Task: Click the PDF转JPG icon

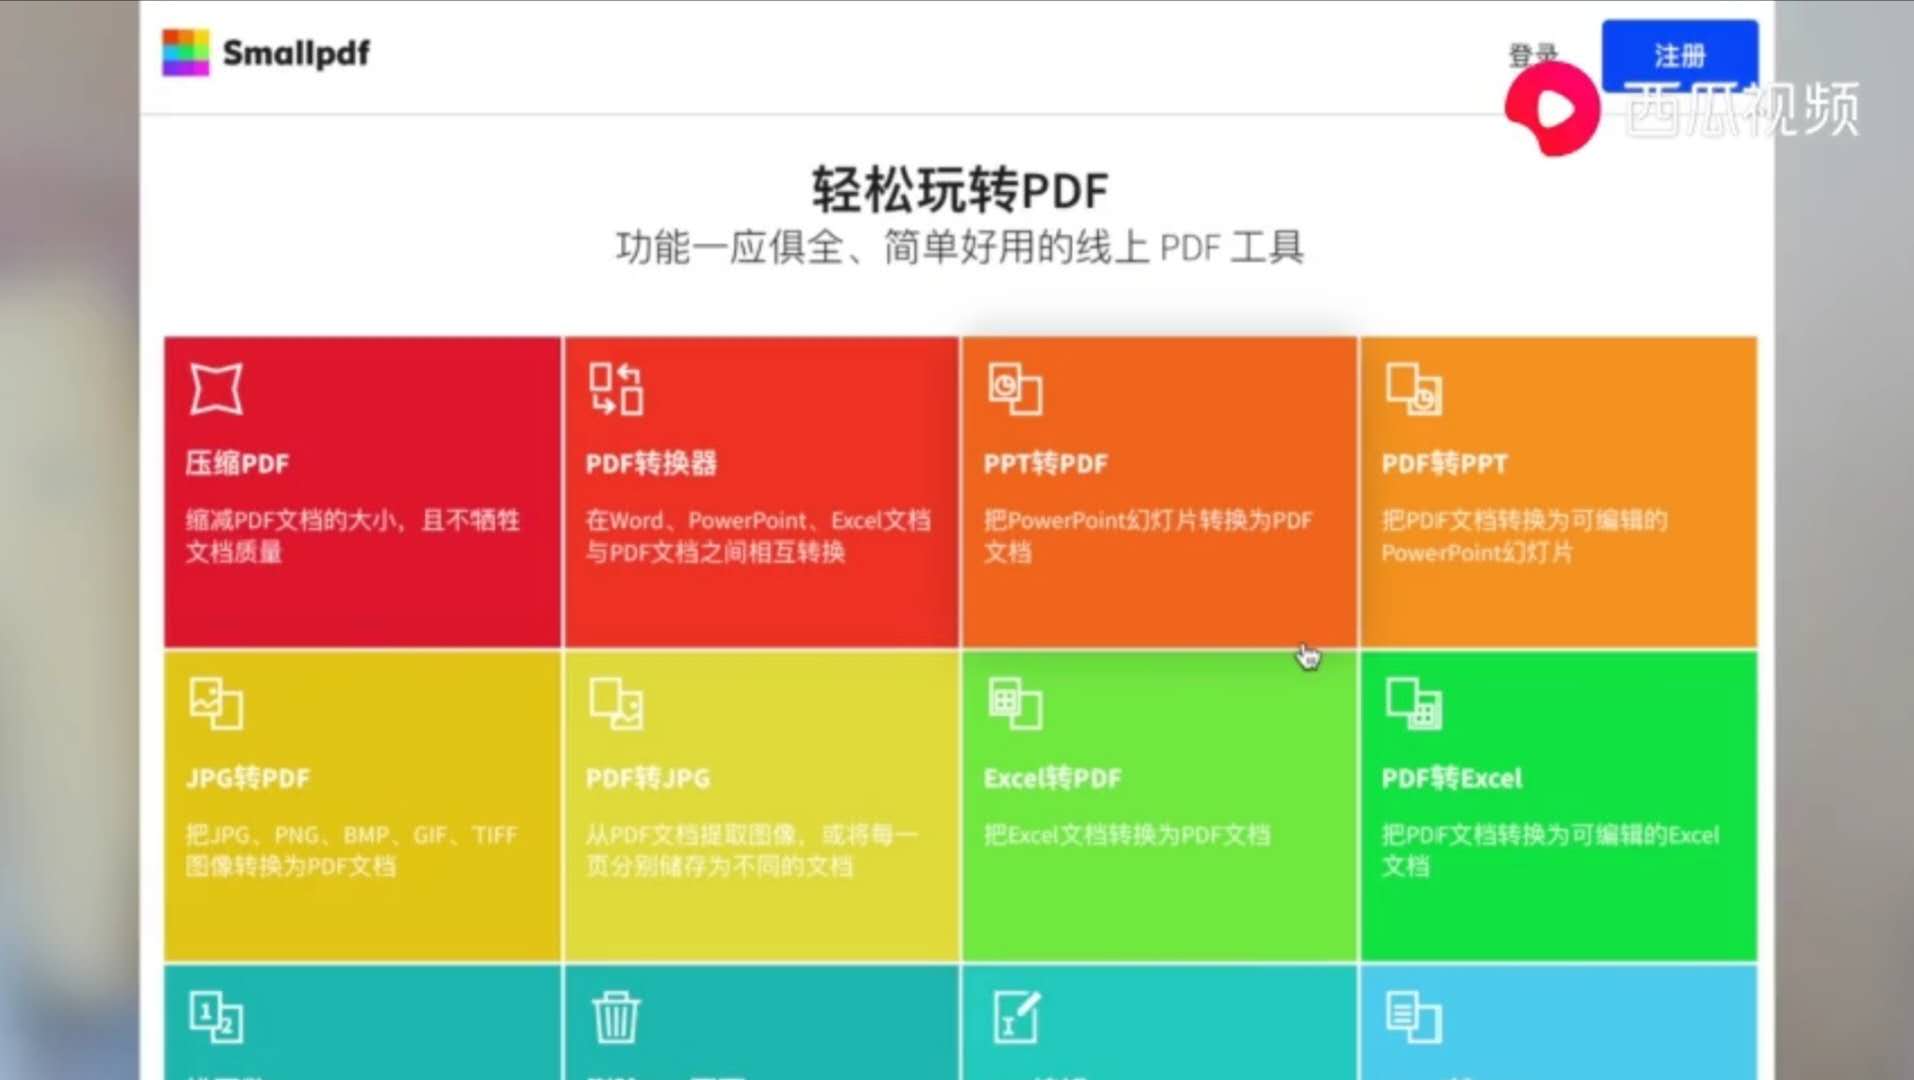Action: [616, 704]
